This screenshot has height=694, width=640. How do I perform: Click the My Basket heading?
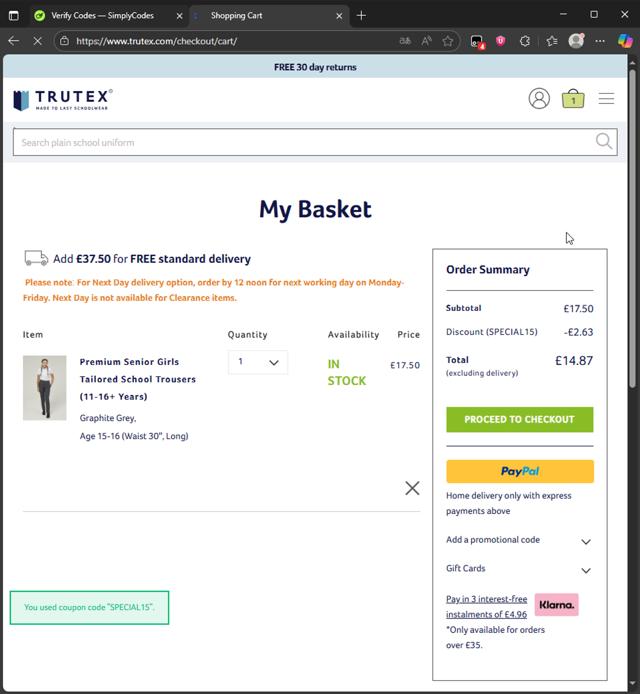coord(315,209)
